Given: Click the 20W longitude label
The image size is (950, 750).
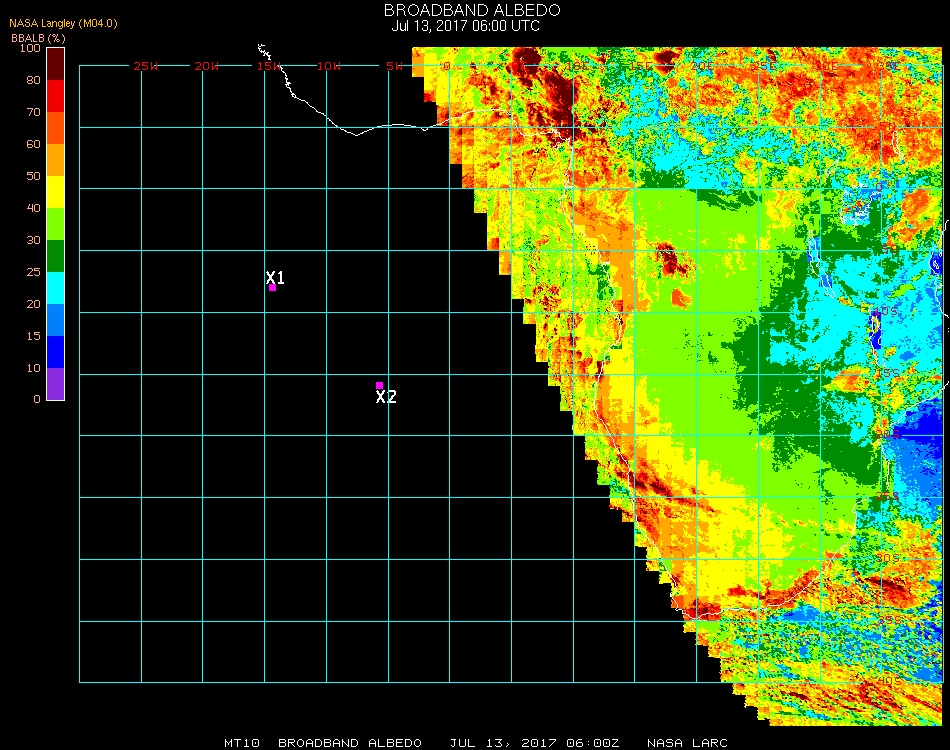Looking at the screenshot, I should 207,66.
